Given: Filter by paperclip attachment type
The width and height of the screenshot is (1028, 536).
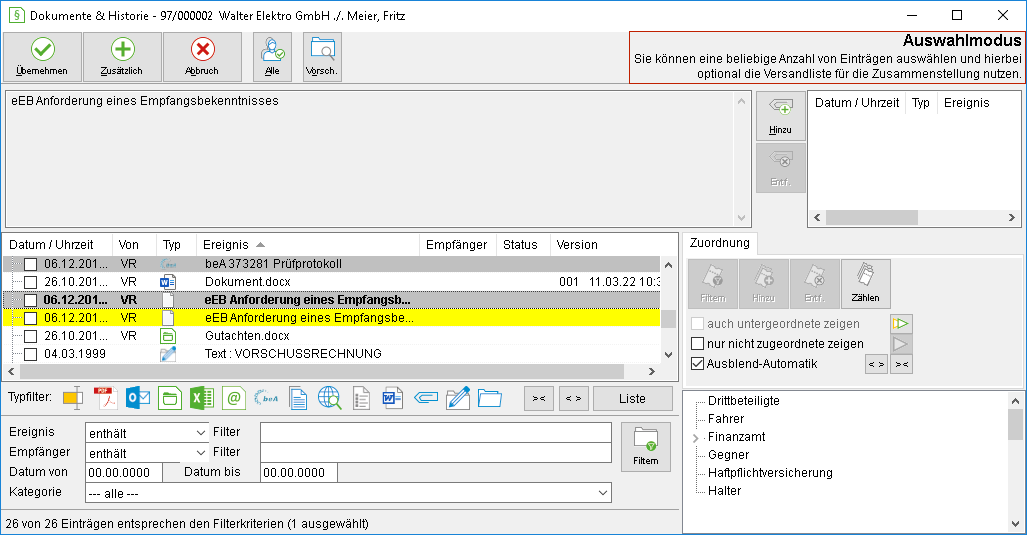Looking at the screenshot, I should pos(425,398).
